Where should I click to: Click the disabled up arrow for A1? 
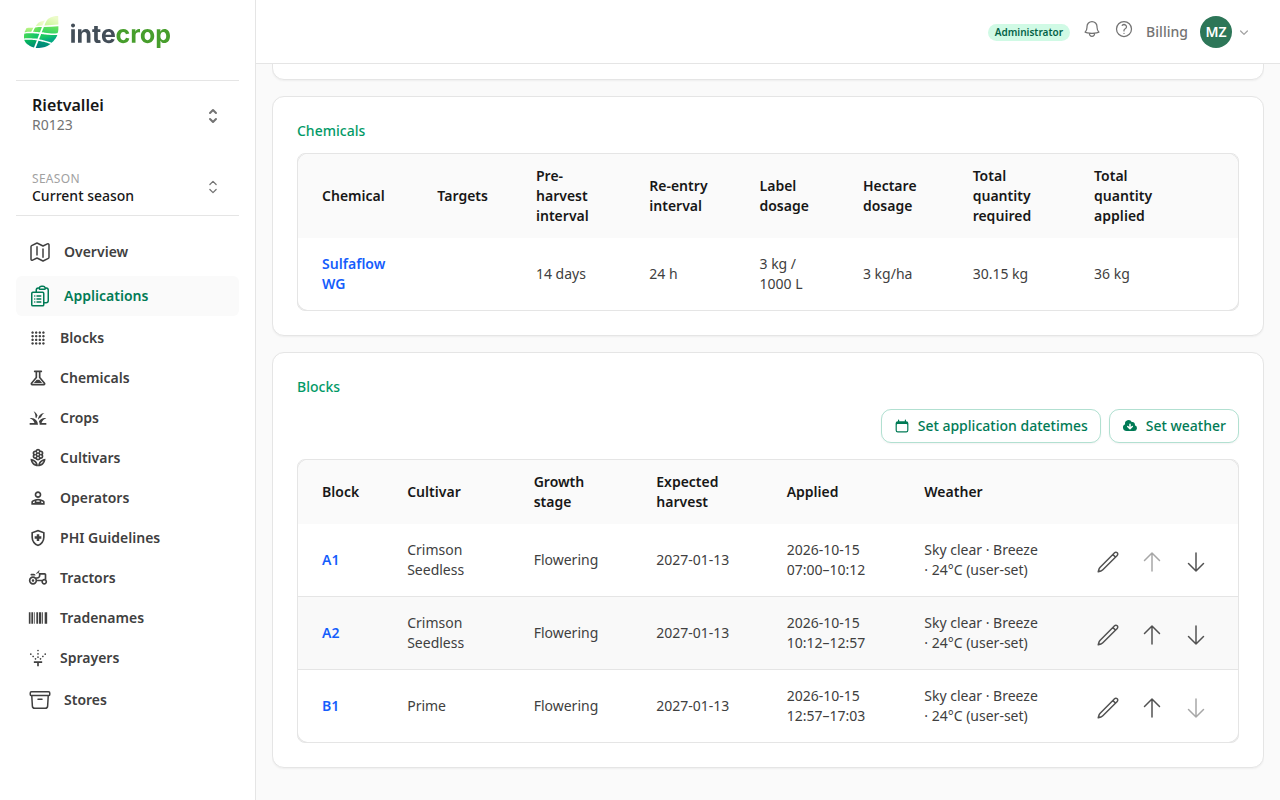(1152, 562)
